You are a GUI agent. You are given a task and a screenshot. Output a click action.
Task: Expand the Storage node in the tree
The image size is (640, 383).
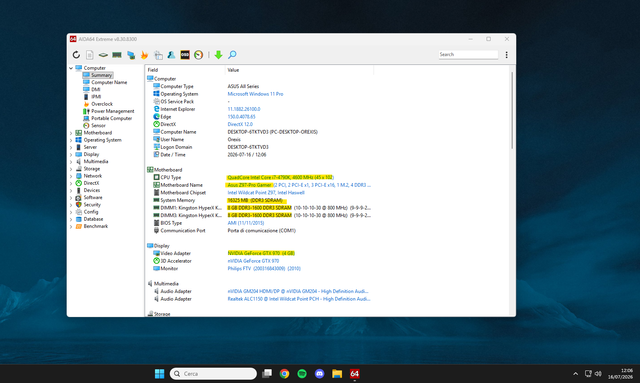[x=71, y=169]
